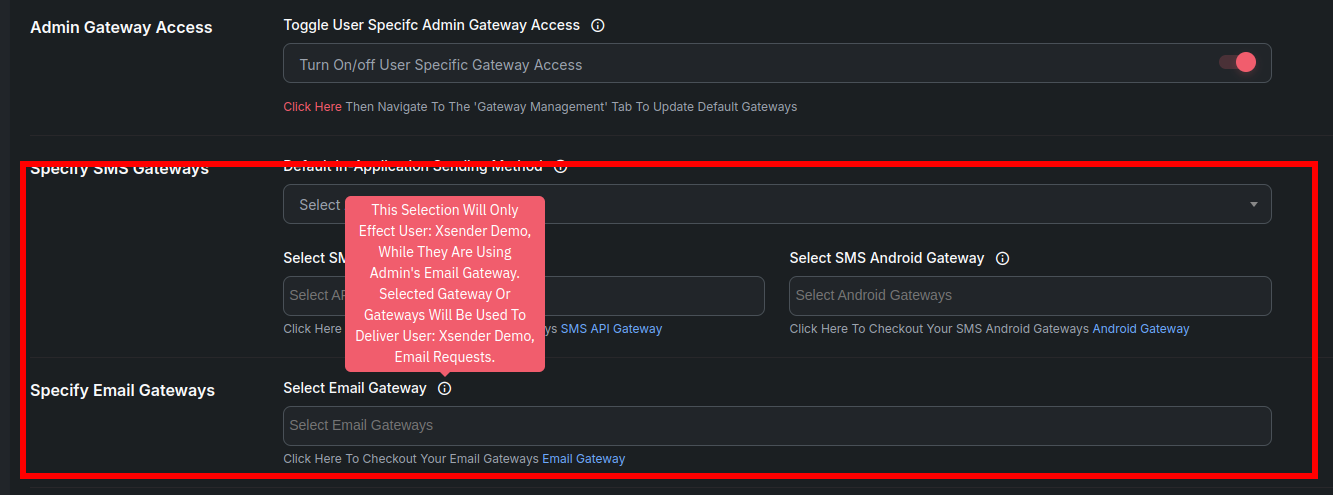Expand sending method dropdown via caret arrow

pos(1254,204)
